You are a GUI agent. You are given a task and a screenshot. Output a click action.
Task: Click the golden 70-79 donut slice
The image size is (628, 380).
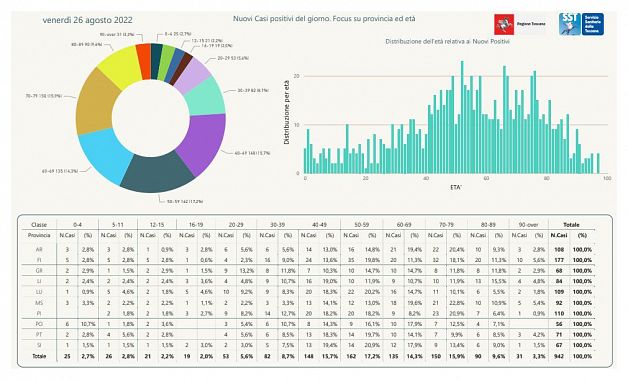[95, 103]
